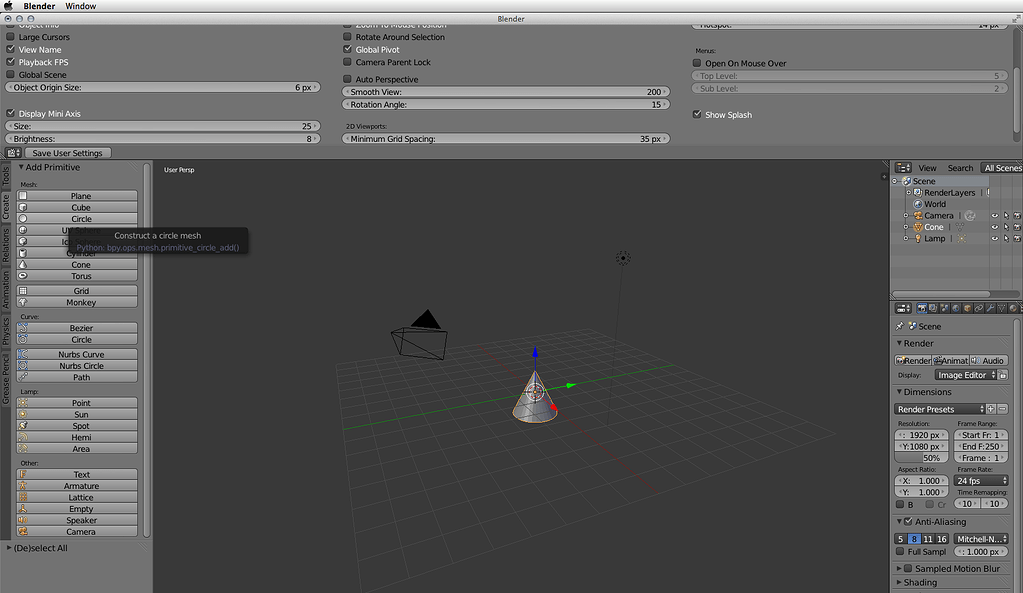Enable Auto Perspective checkbox
This screenshot has width=1023, height=593.
point(347,79)
